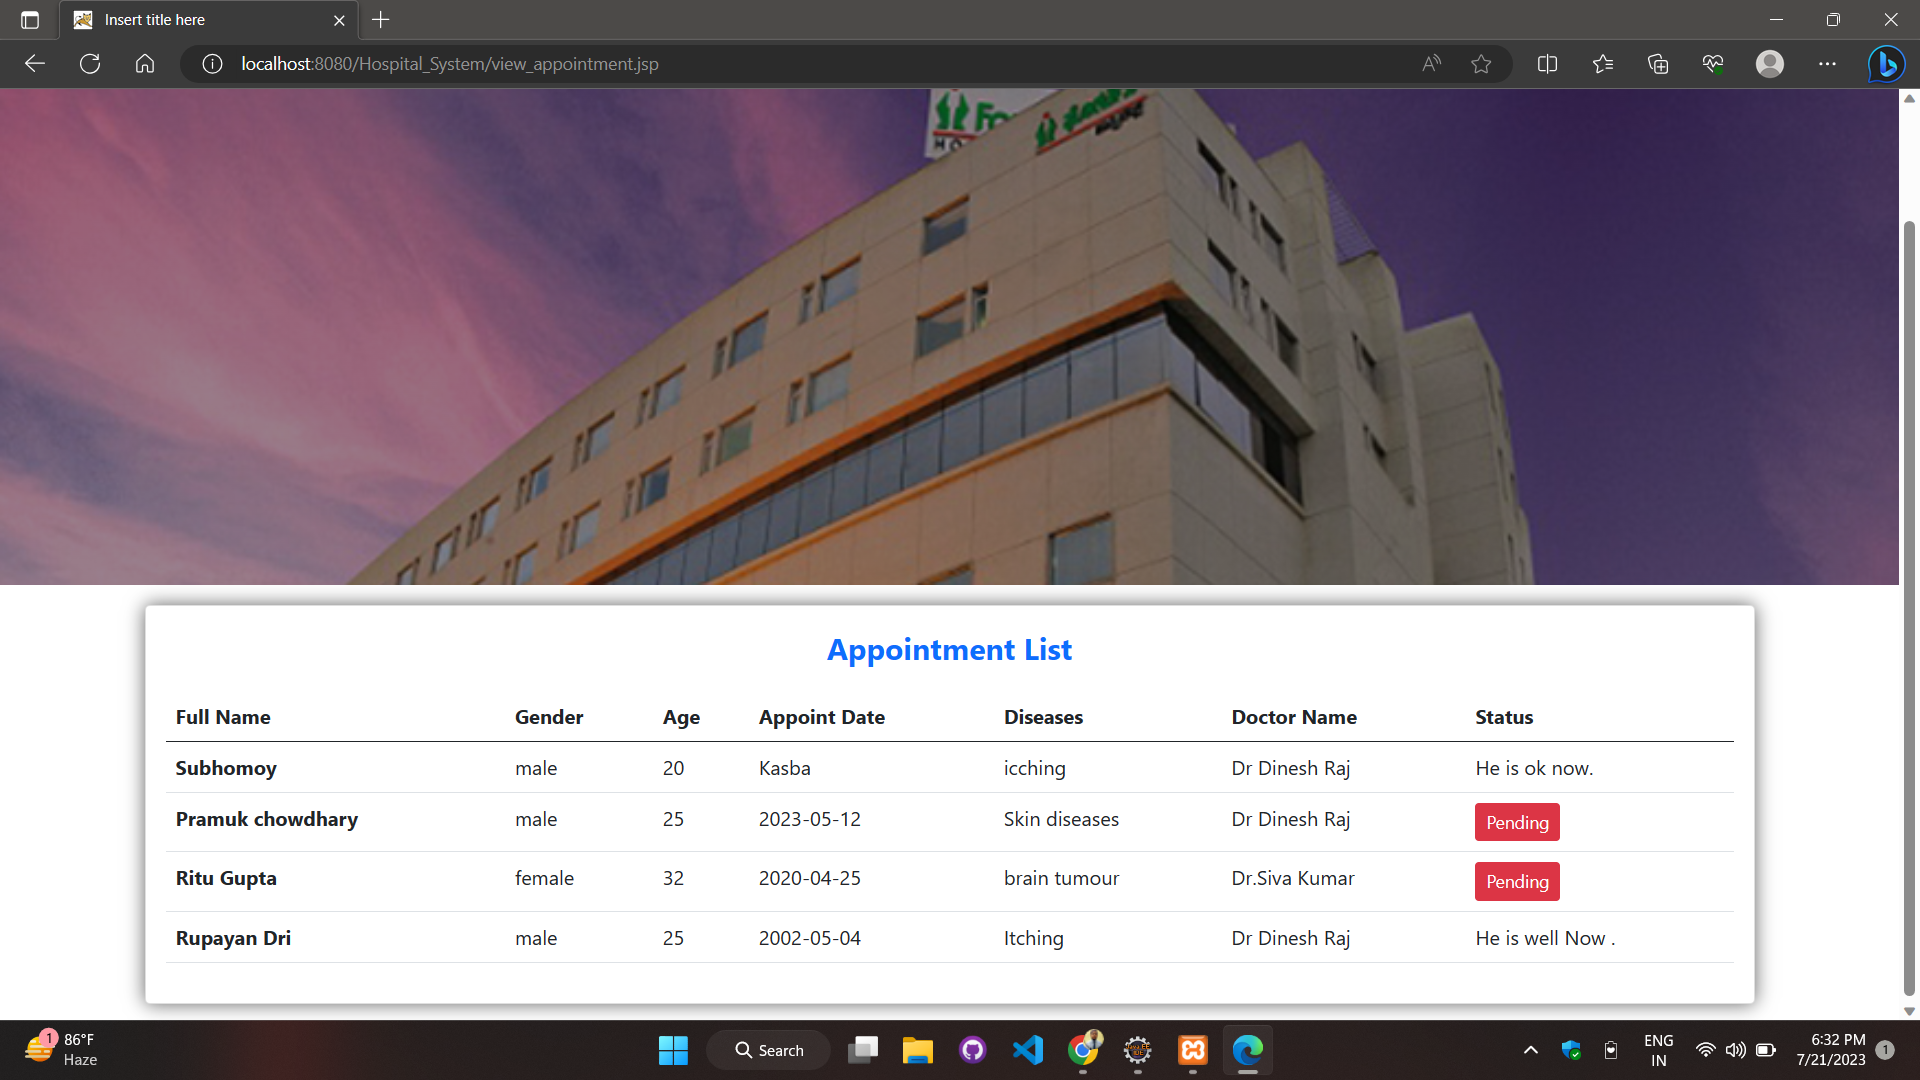Add current page to favorites via star icon
This screenshot has width=1920, height=1080.
(1482, 63)
